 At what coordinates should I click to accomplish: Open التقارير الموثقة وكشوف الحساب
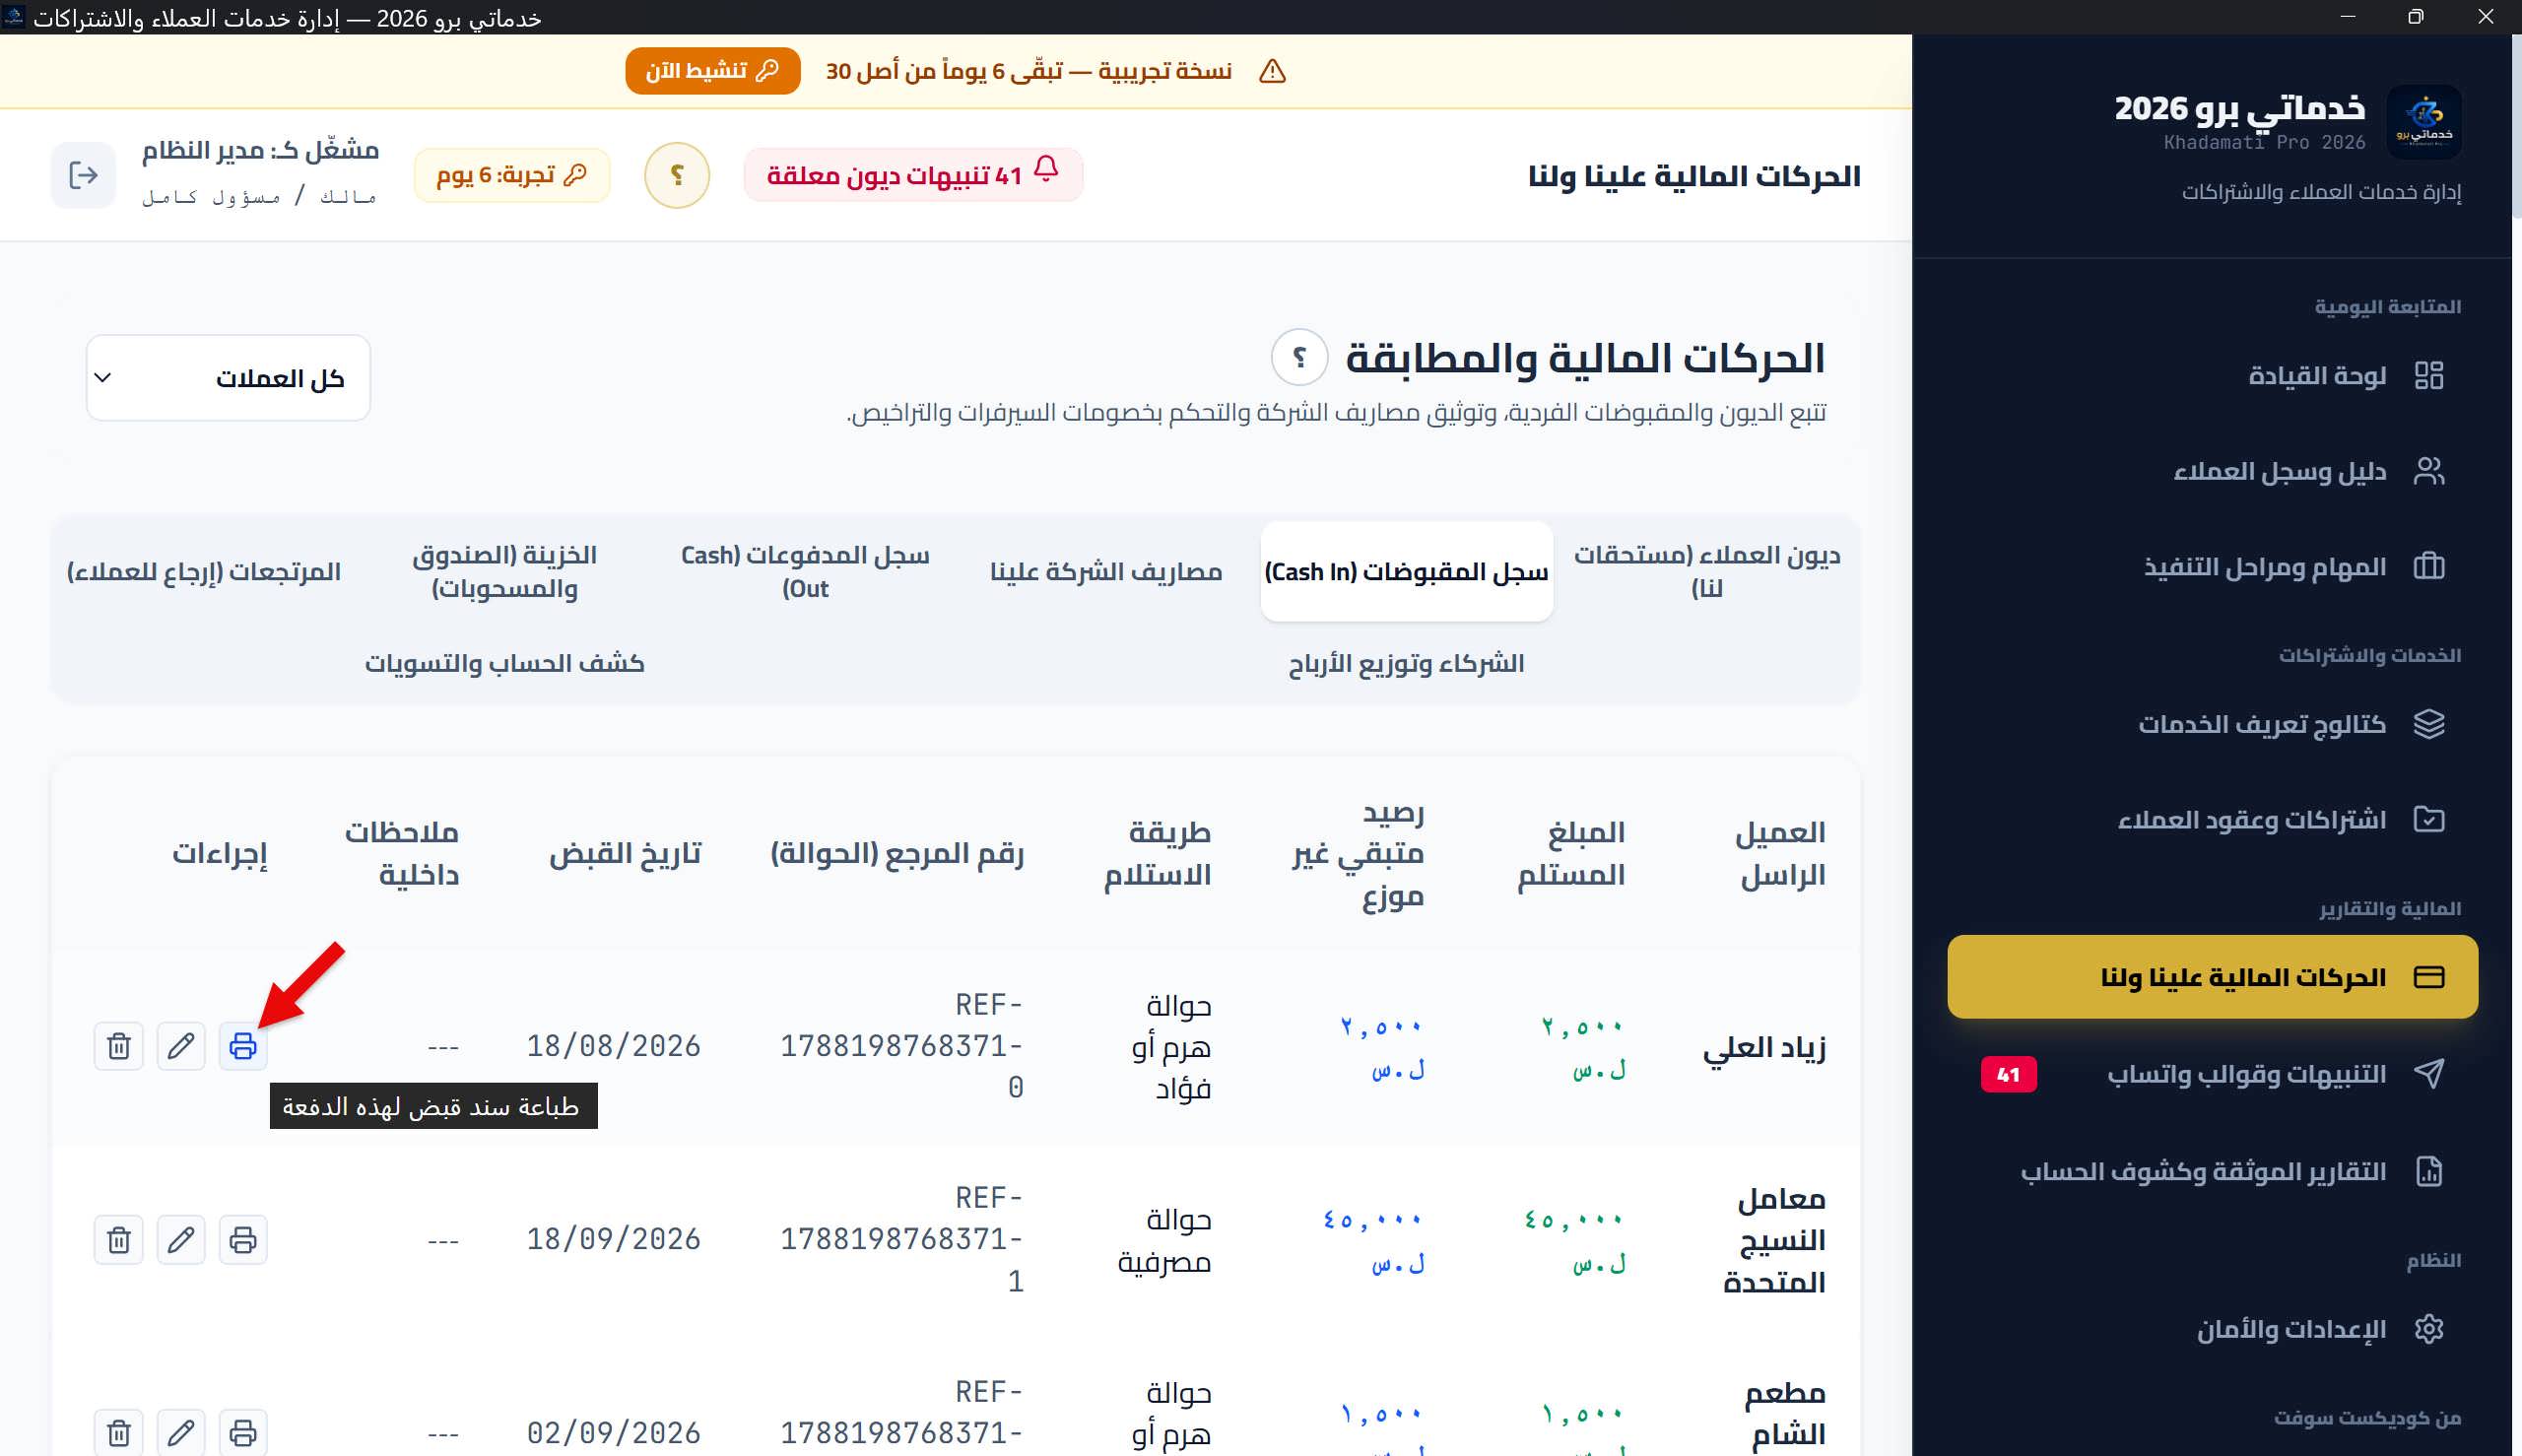2213,1171
